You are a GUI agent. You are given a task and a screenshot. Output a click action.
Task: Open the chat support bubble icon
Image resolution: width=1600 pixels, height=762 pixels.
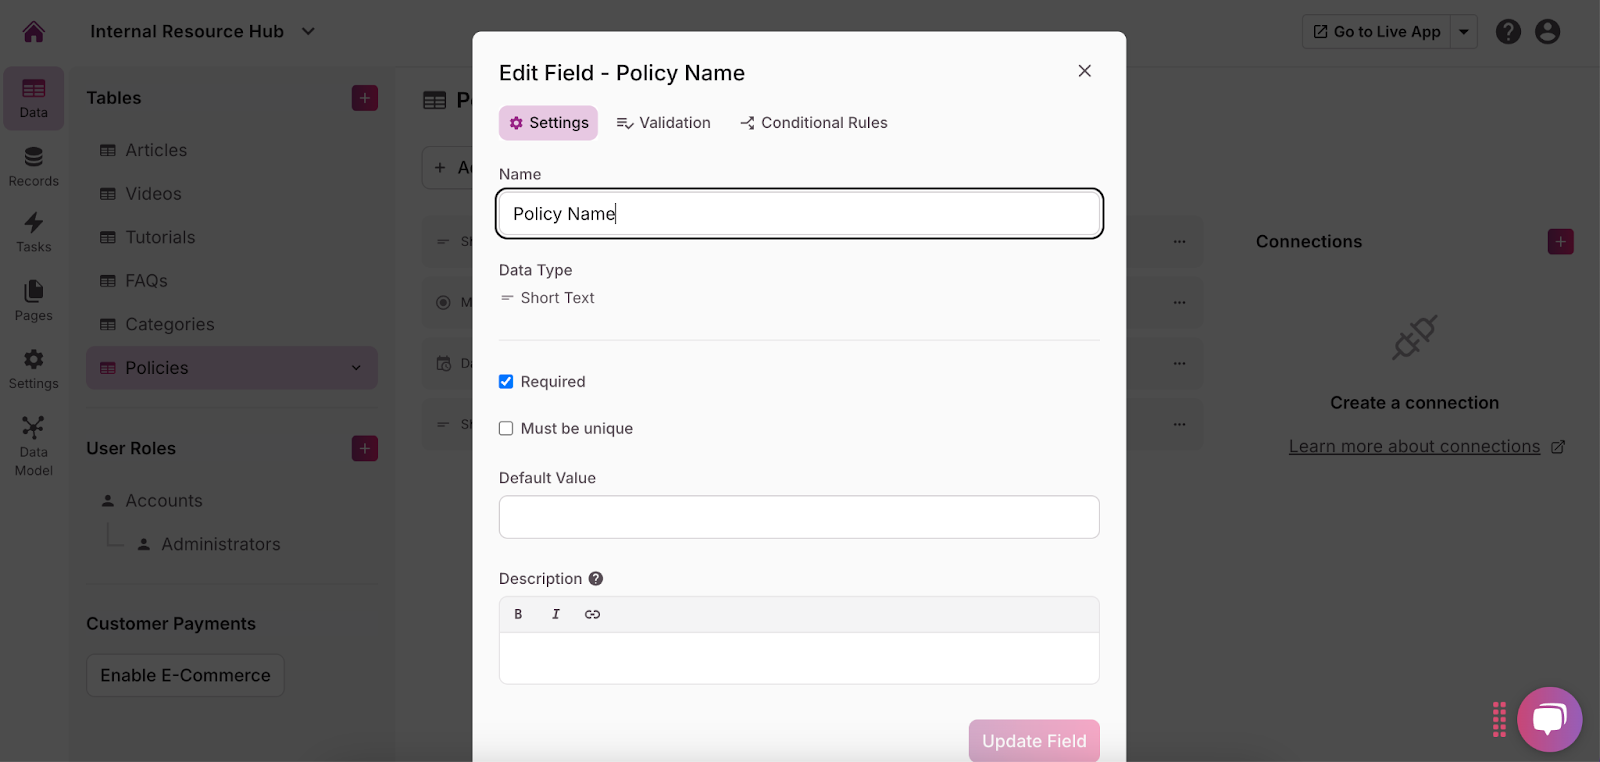tap(1549, 718)
